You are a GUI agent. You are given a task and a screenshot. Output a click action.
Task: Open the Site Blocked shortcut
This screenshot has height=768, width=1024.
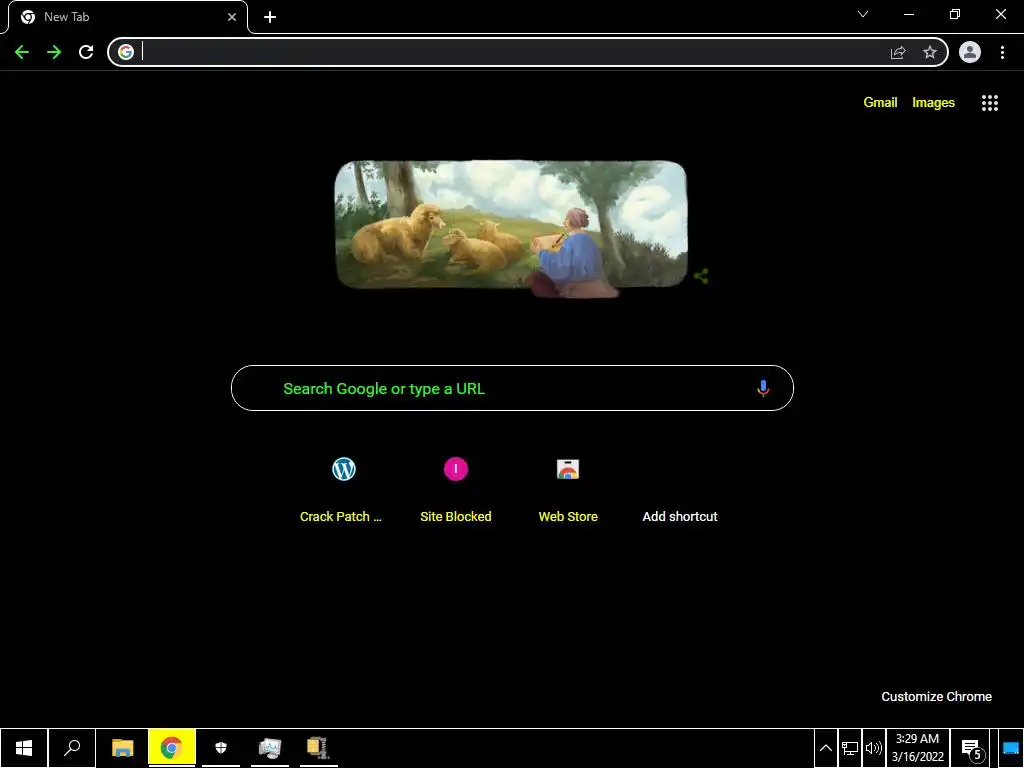pos(456,490)
